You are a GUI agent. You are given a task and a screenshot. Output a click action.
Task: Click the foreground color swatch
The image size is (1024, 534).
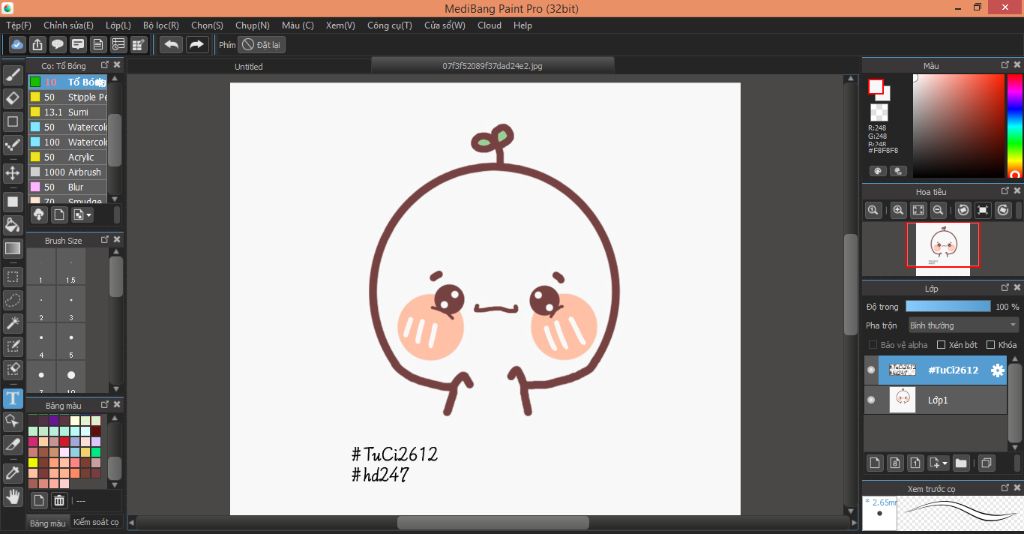coord(875,86)
